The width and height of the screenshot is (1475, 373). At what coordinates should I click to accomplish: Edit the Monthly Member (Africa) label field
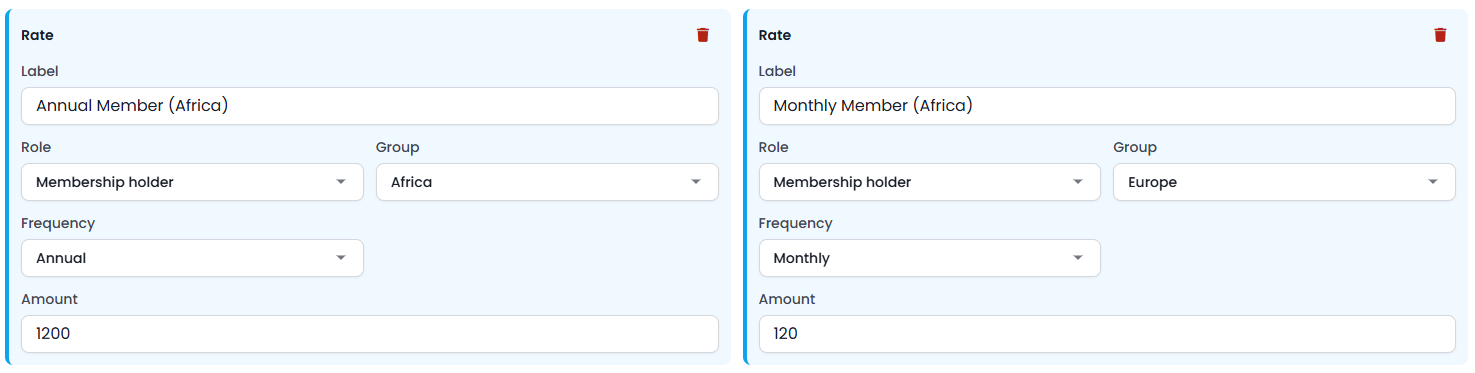click(1107, 106)
